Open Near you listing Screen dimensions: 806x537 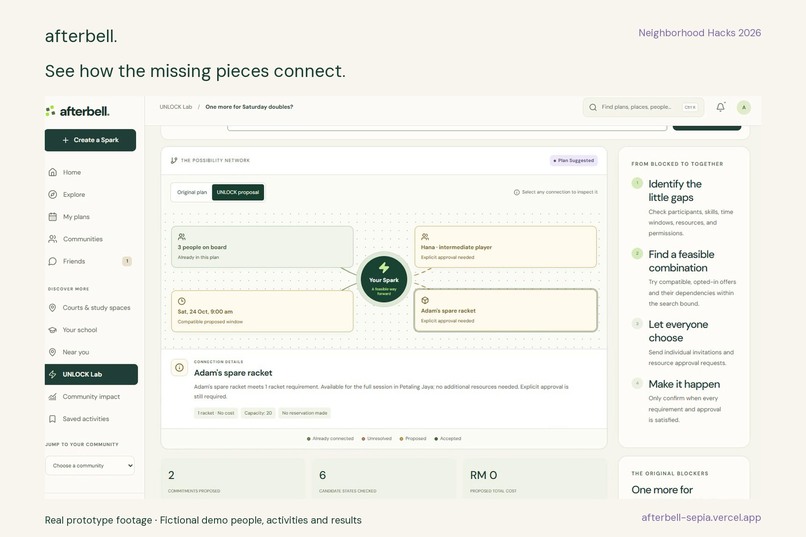(90, 352)
